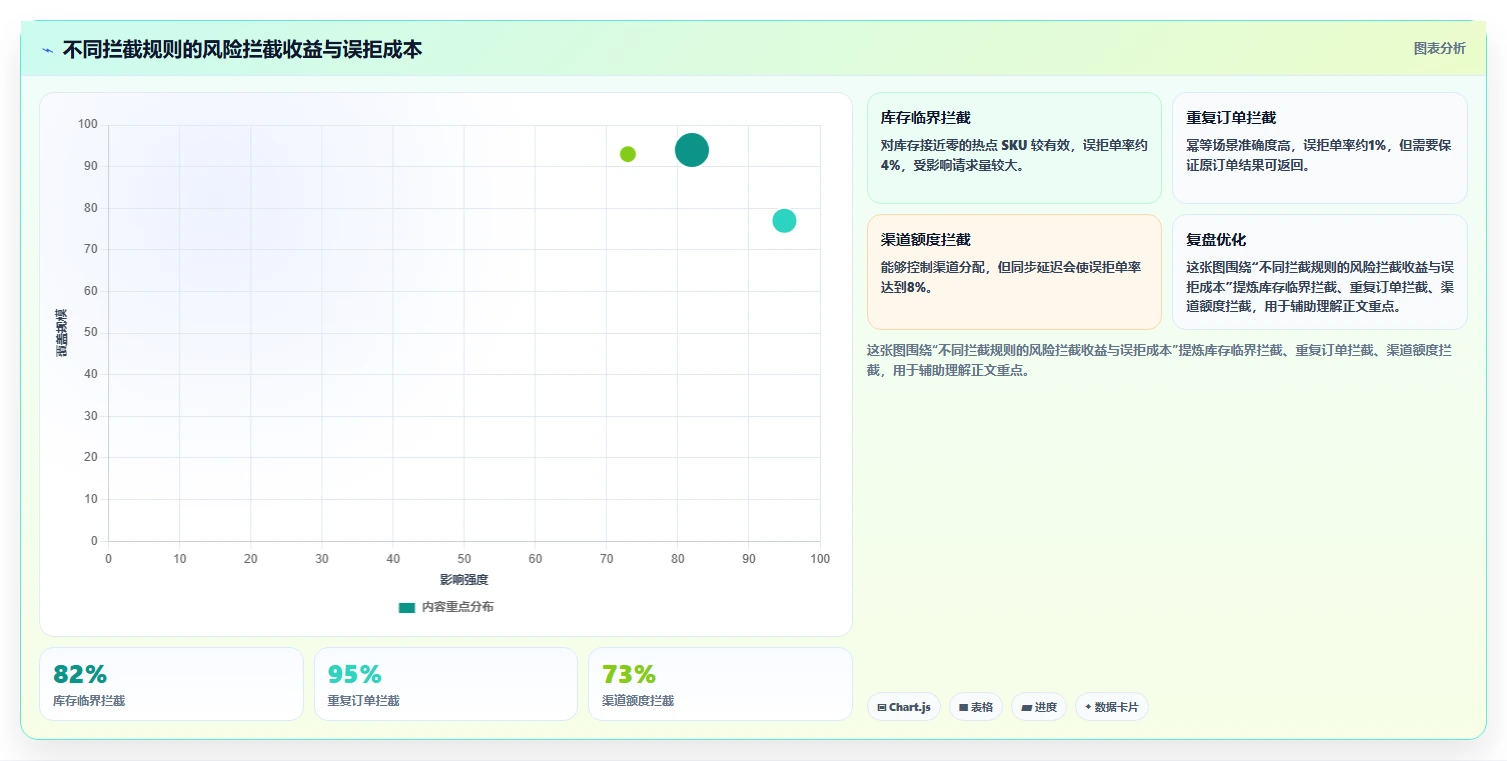Image resolution: width=1507 pixels, height=761 pixels.
Task: Open the 渠道额度拦截 orange card
Action: (x=1014, y=272)
